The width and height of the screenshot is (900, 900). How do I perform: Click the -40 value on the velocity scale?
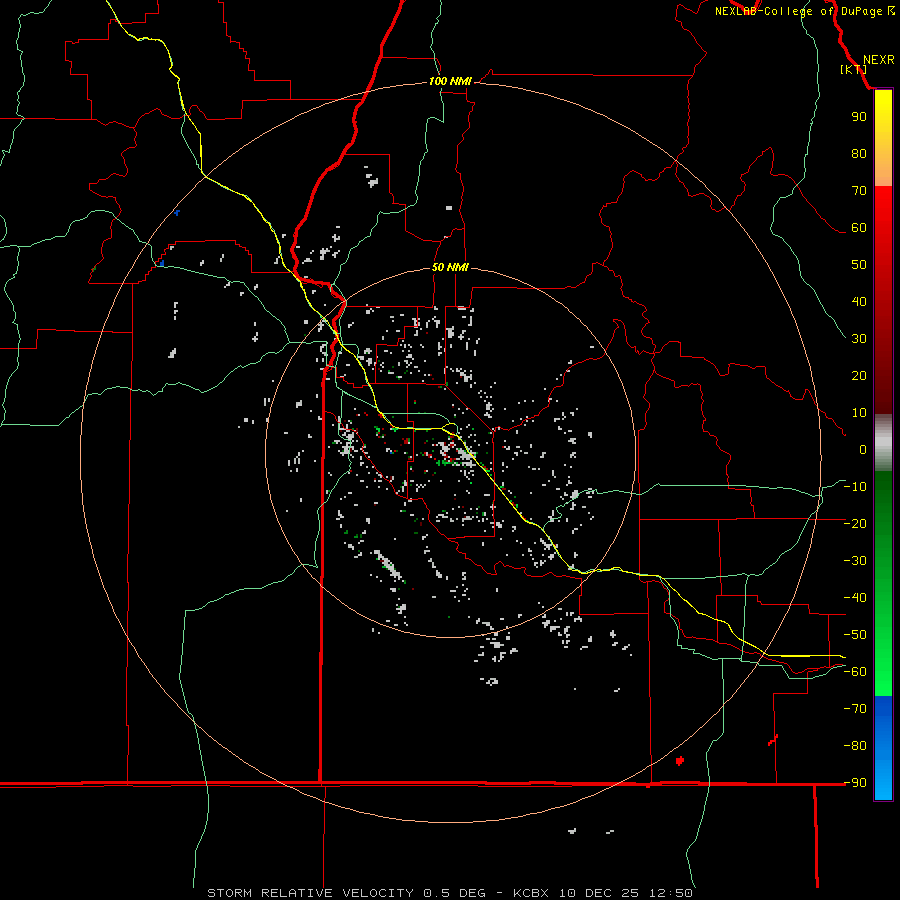[855, 598]
